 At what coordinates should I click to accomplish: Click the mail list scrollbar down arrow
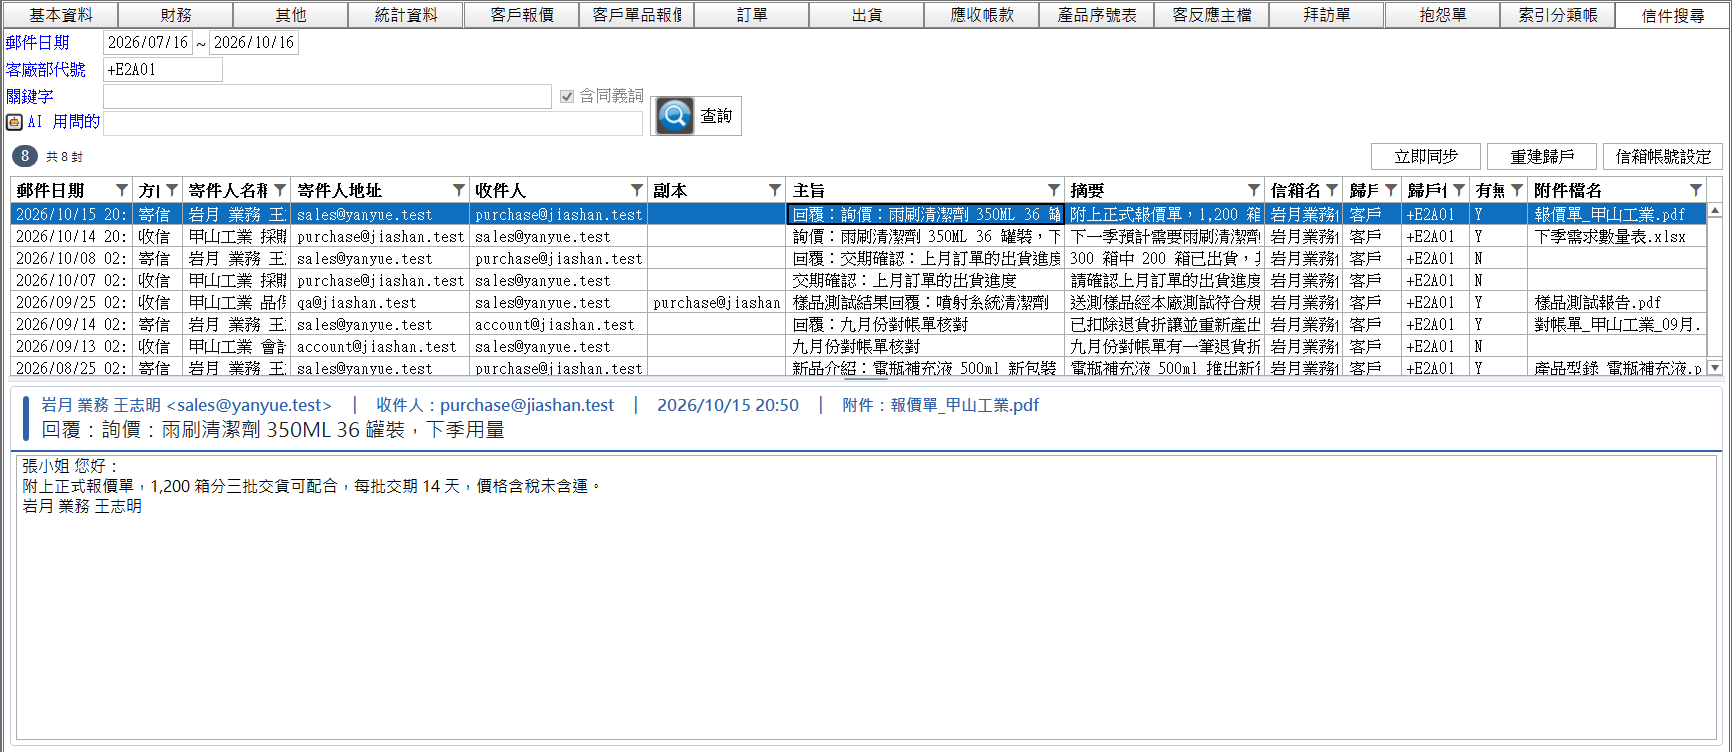coord(1715,368)
